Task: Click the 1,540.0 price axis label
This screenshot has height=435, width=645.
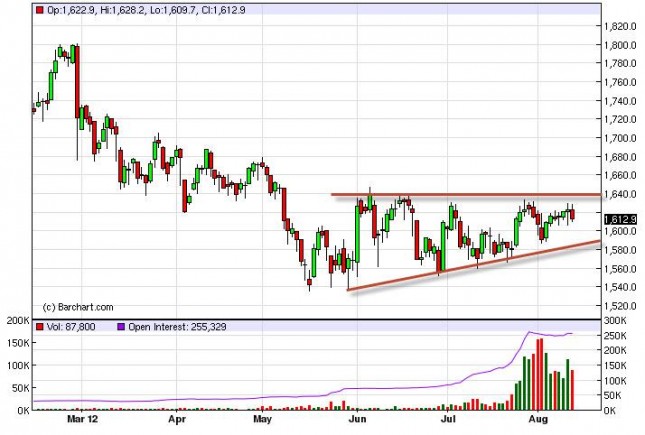Action: tap(620, 287)
